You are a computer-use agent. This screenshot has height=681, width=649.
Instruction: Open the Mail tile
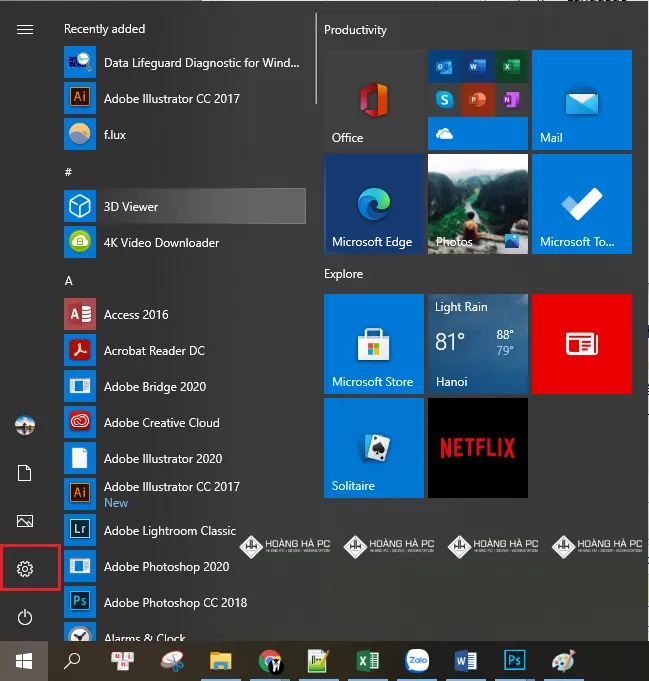[581, 100]
